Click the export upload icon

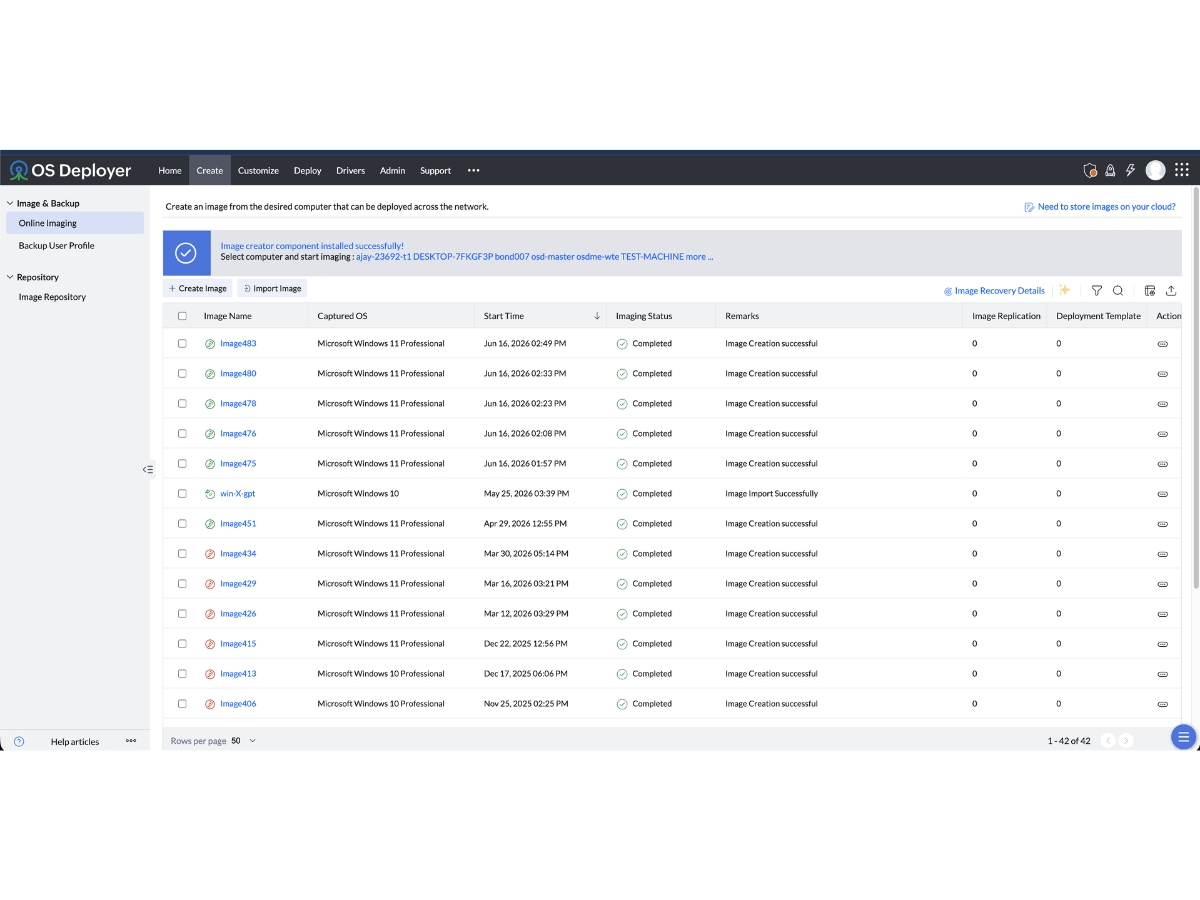(1171, 290)
